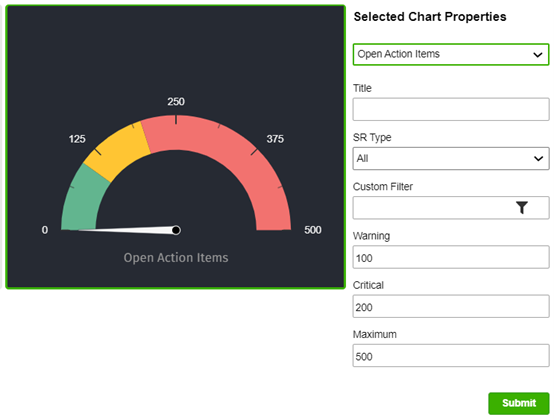The image size is (554, 420).
Task: Click the 125 gauge tick label
Action: (77, 139)
